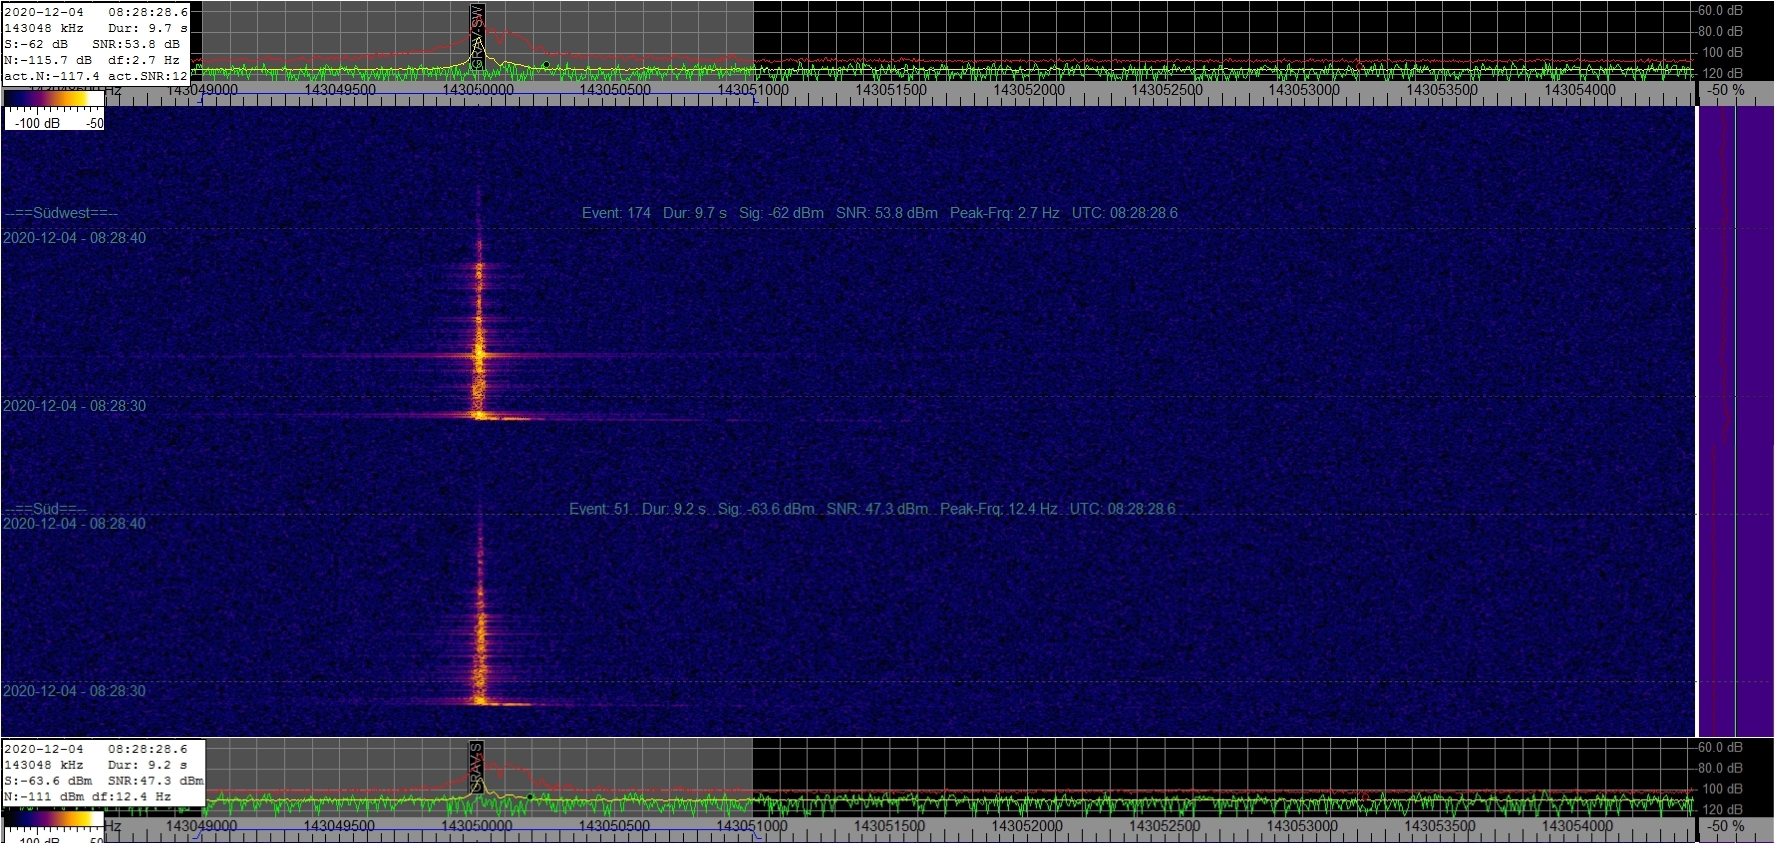Click bottom axis label 143052500
The height and width of the screenshot is (843, 1775).
point(1164,826)
